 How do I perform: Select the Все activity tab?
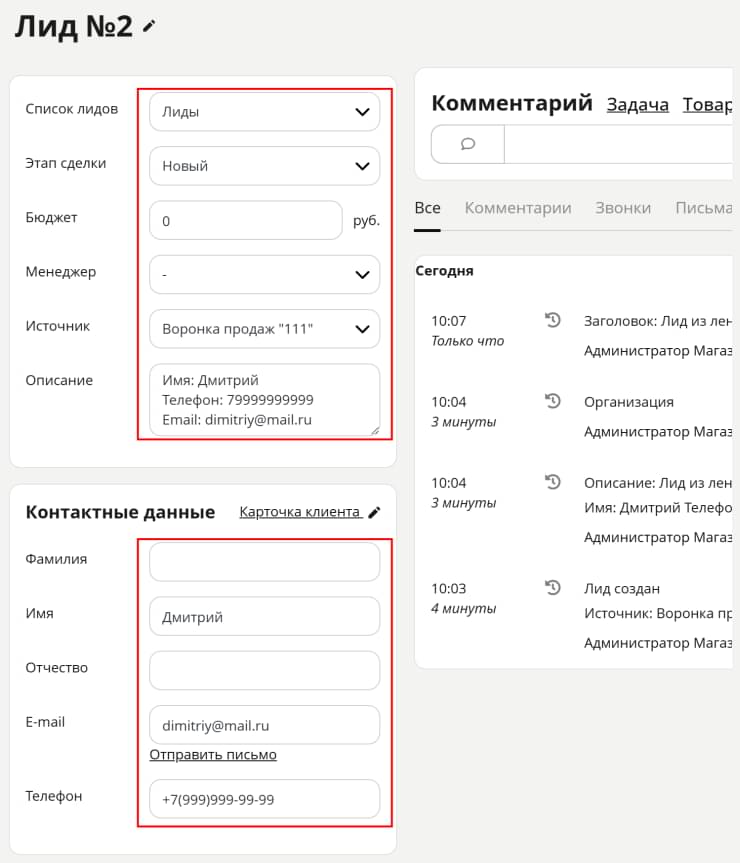coord(427,208)
